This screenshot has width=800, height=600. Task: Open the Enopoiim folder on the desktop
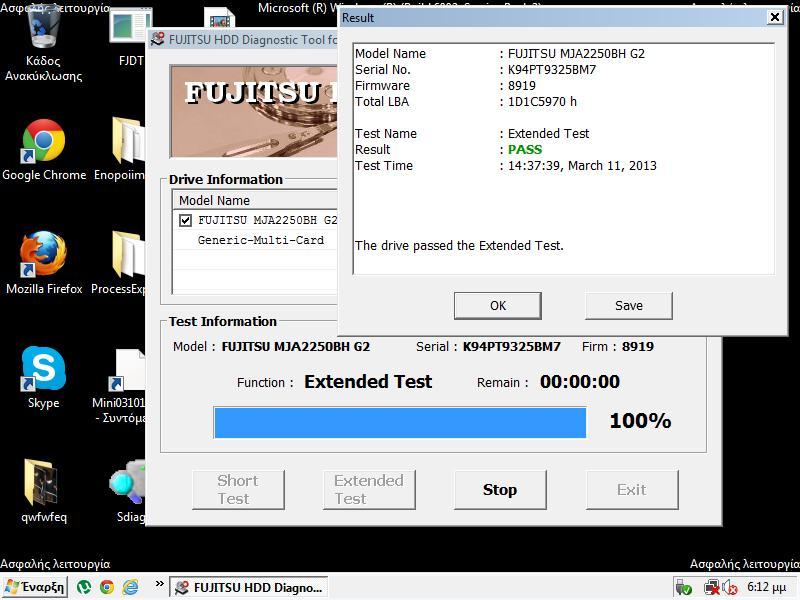point(121,149)
